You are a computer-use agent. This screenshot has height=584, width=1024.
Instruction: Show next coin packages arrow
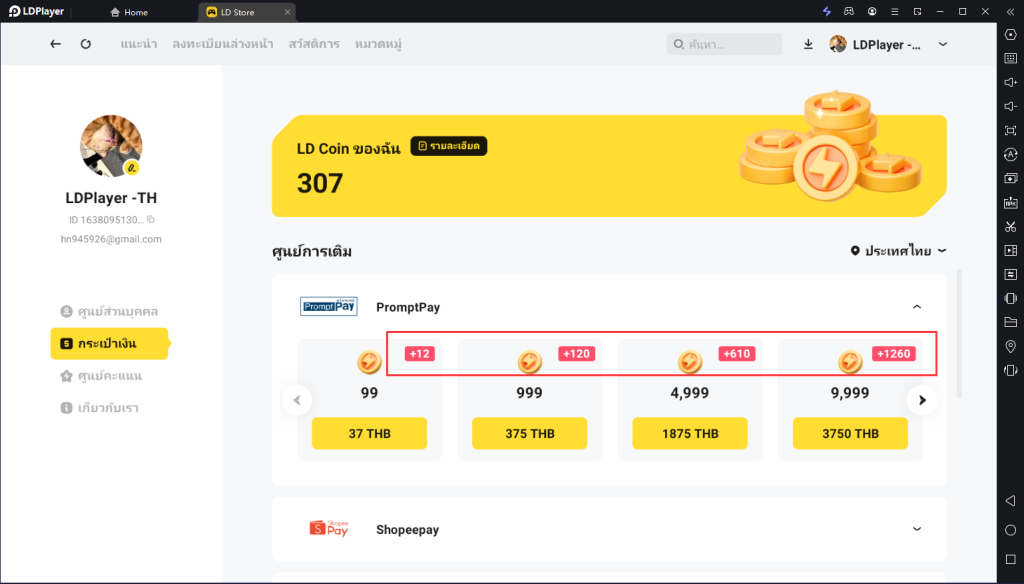(922, 400)
